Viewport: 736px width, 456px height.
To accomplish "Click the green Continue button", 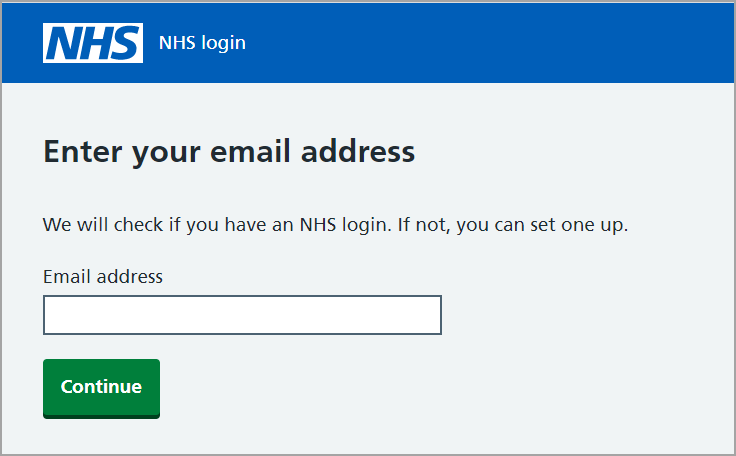I will (x=101, y=388).
